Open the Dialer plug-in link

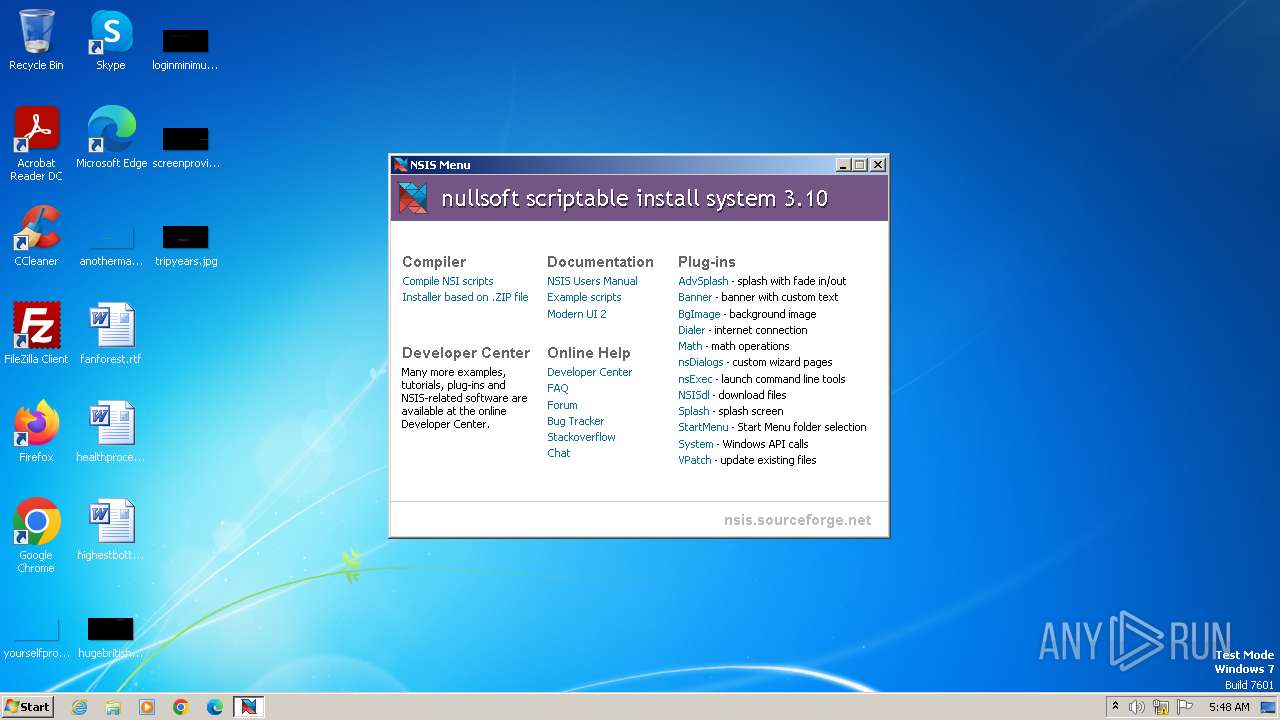691,330
